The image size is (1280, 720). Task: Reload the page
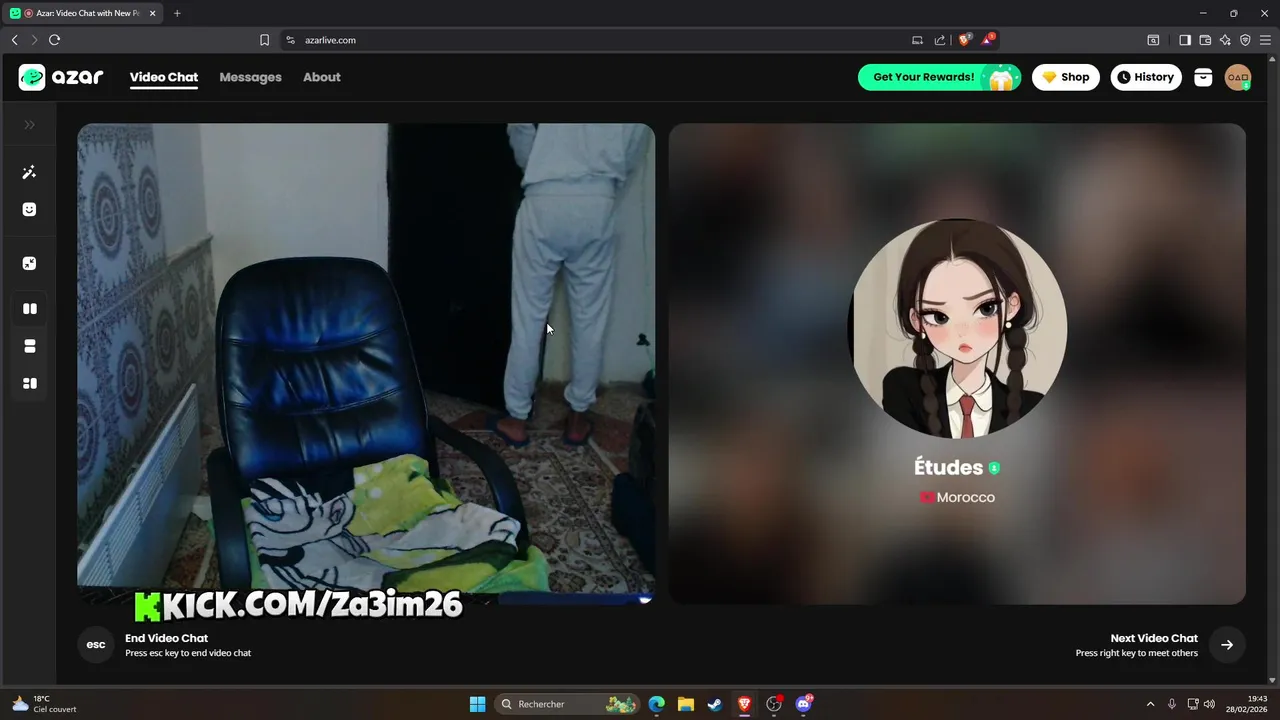[54, 40]
